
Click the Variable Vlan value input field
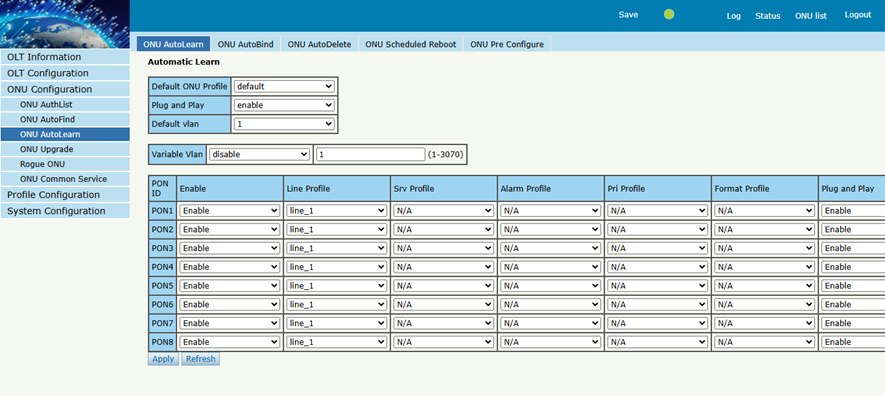point(370,154)
